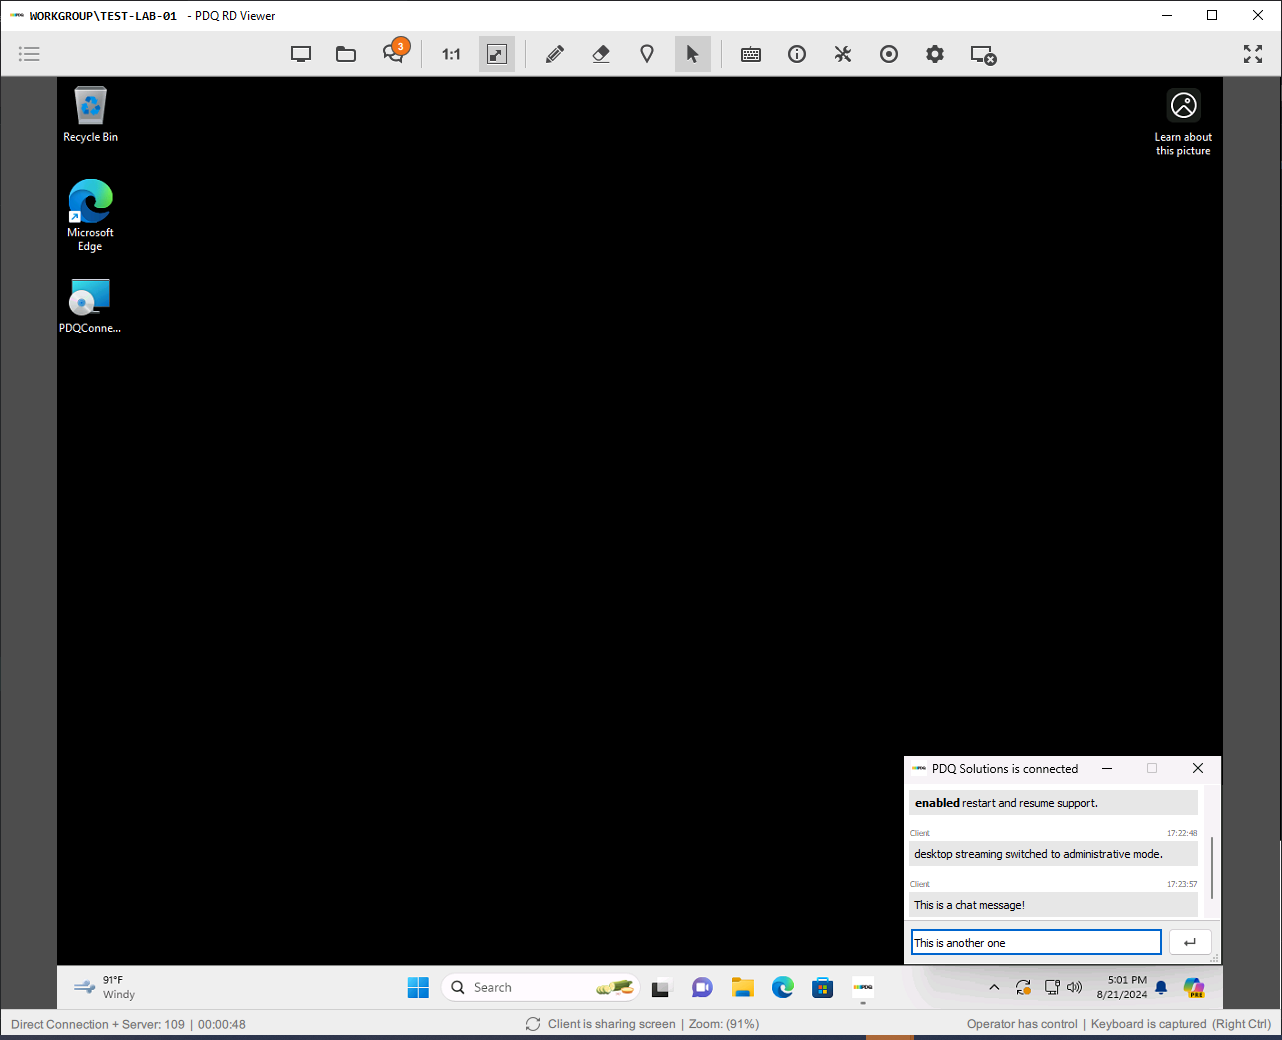Image resolution: width=1282 pixels, height=1040 pixels.
Task: Click the sync update tray icon
Action: (1023, 987)
